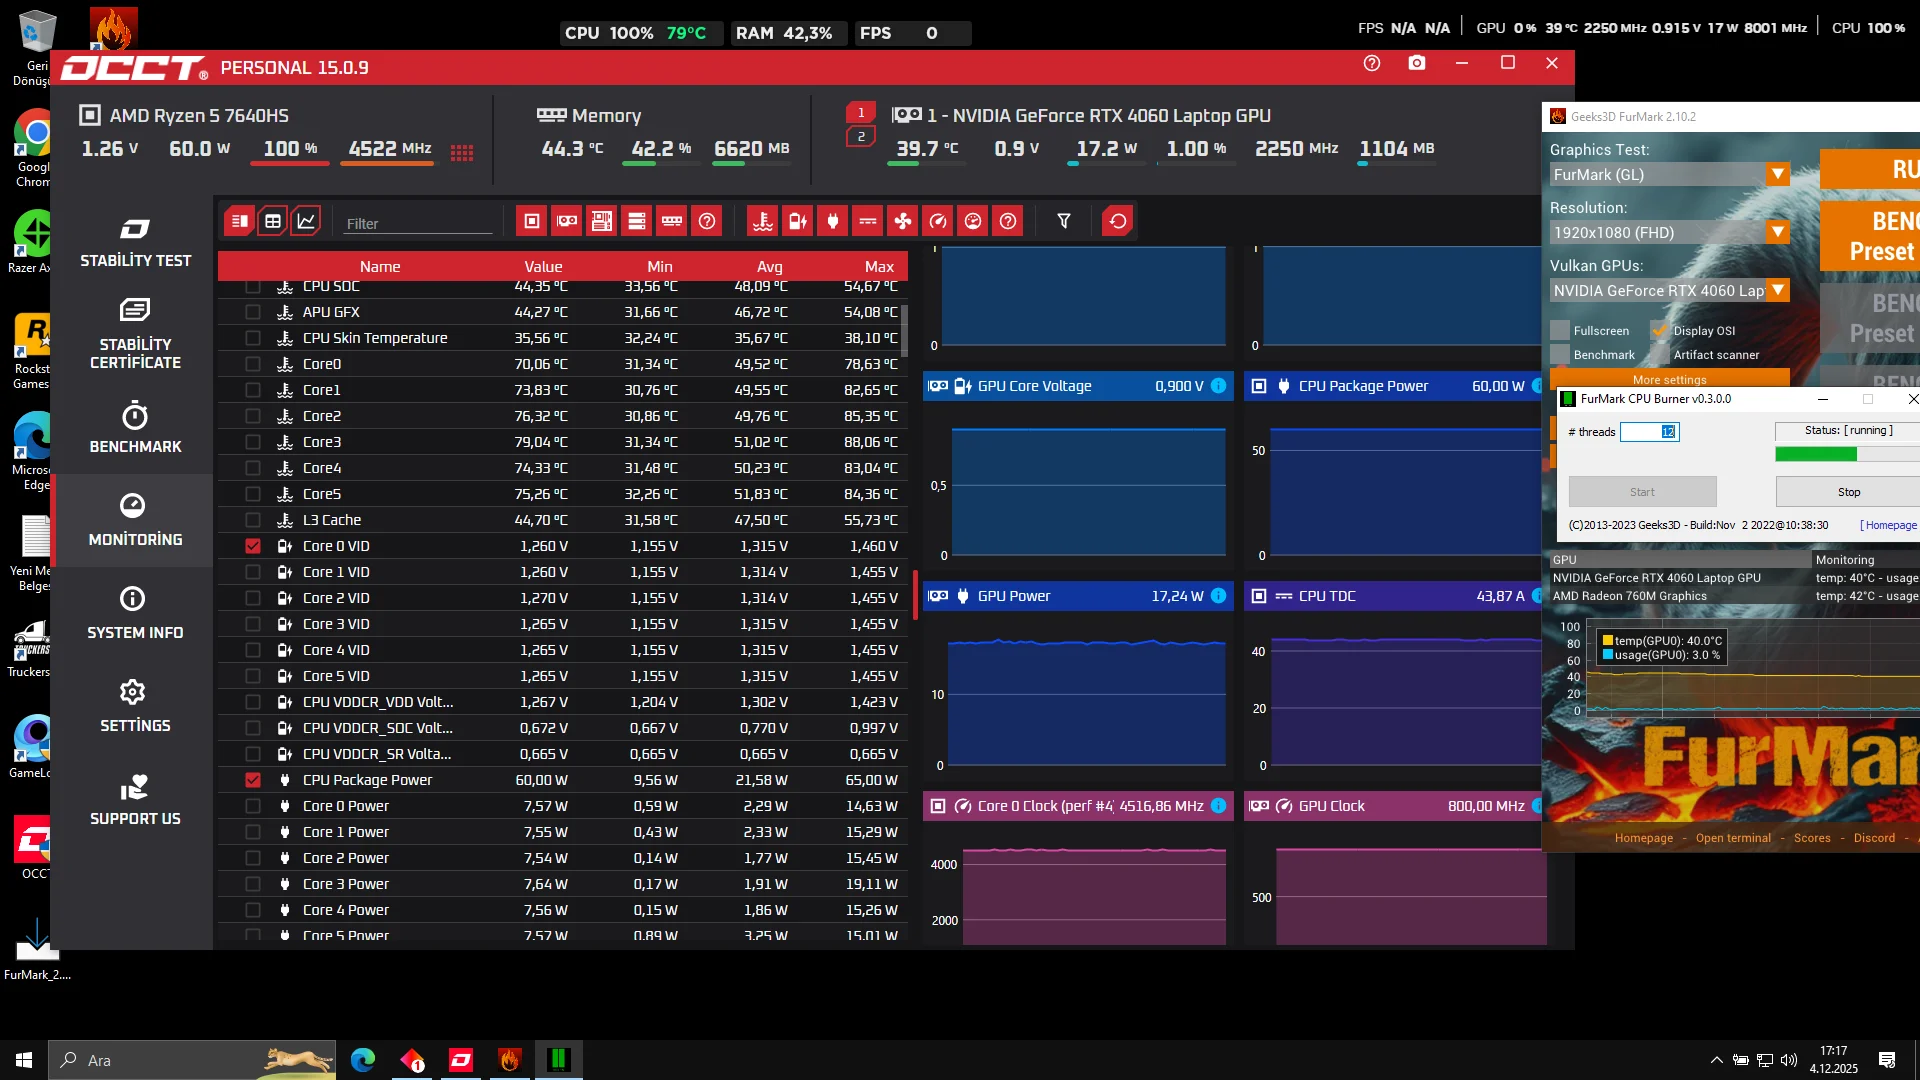Click the OCCT screenshot camera icon
1920x1080 pixels.
(x=1417, y=63)
